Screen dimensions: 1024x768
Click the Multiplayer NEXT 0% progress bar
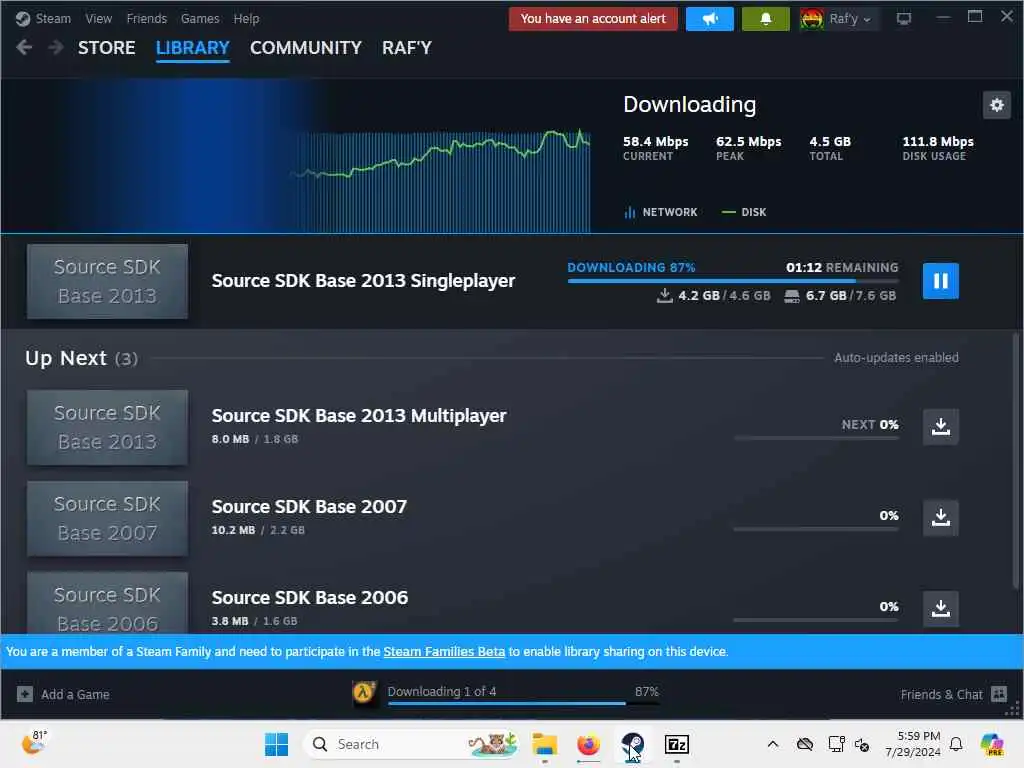click(x=816, y=438)
